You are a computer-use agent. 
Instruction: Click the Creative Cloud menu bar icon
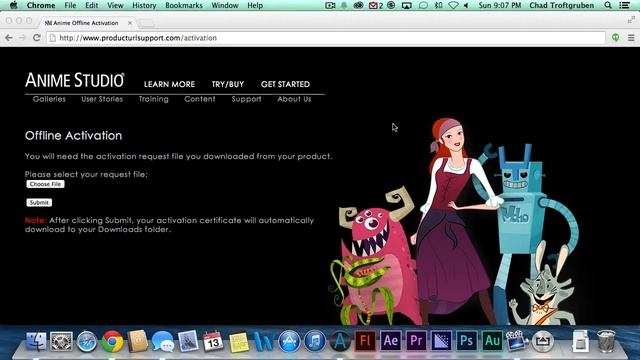click(358, 5)
